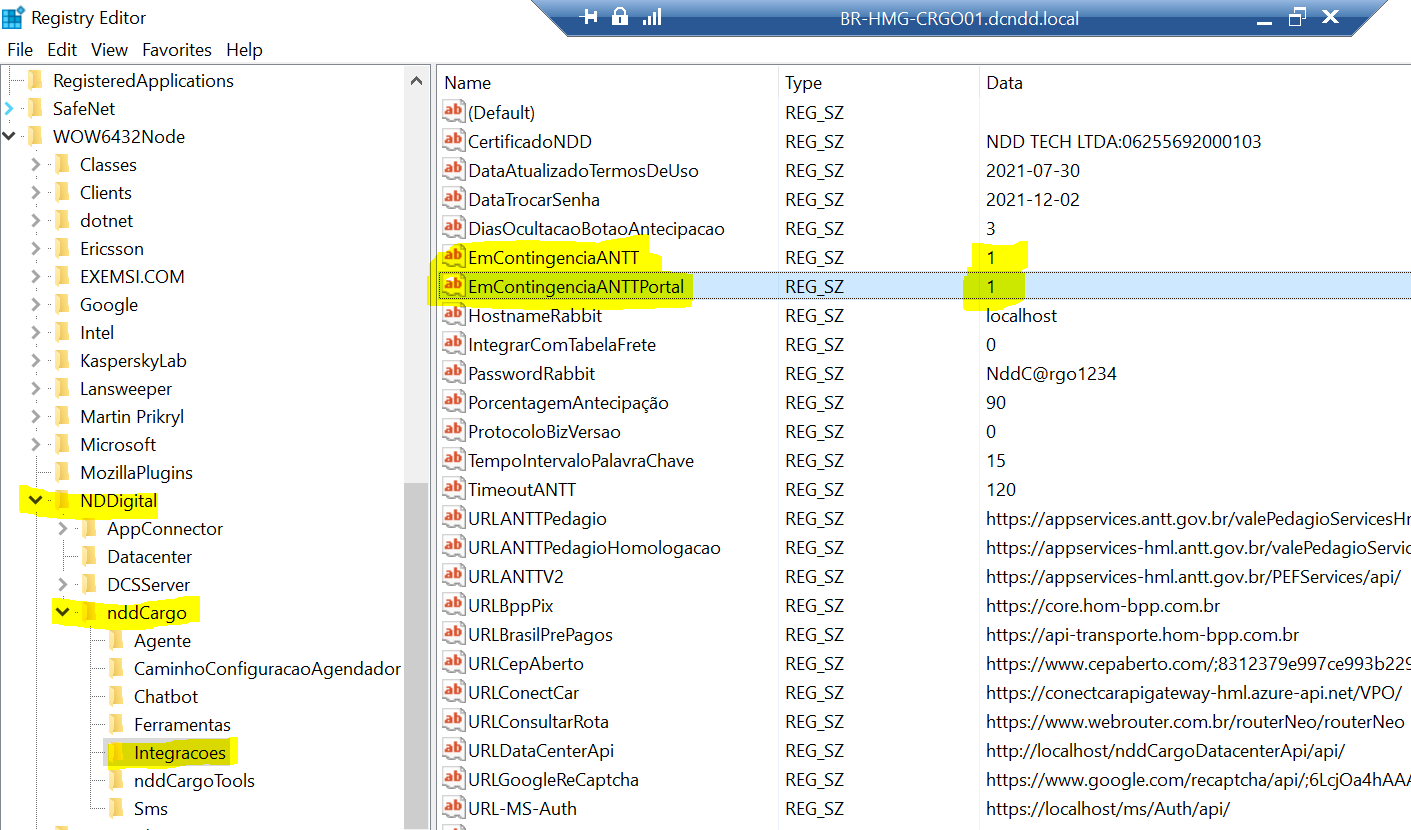Click the pin icon in remote session bar
This screenshot has height=830, width=1411.
(589, 17)
